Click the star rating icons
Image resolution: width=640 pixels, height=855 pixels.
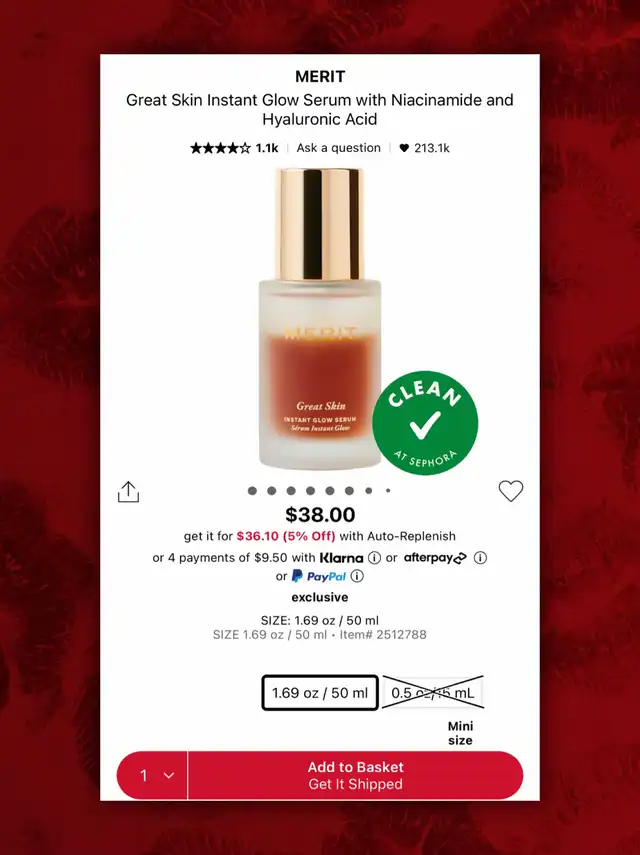pyautogui.click(x=220, y=148)
